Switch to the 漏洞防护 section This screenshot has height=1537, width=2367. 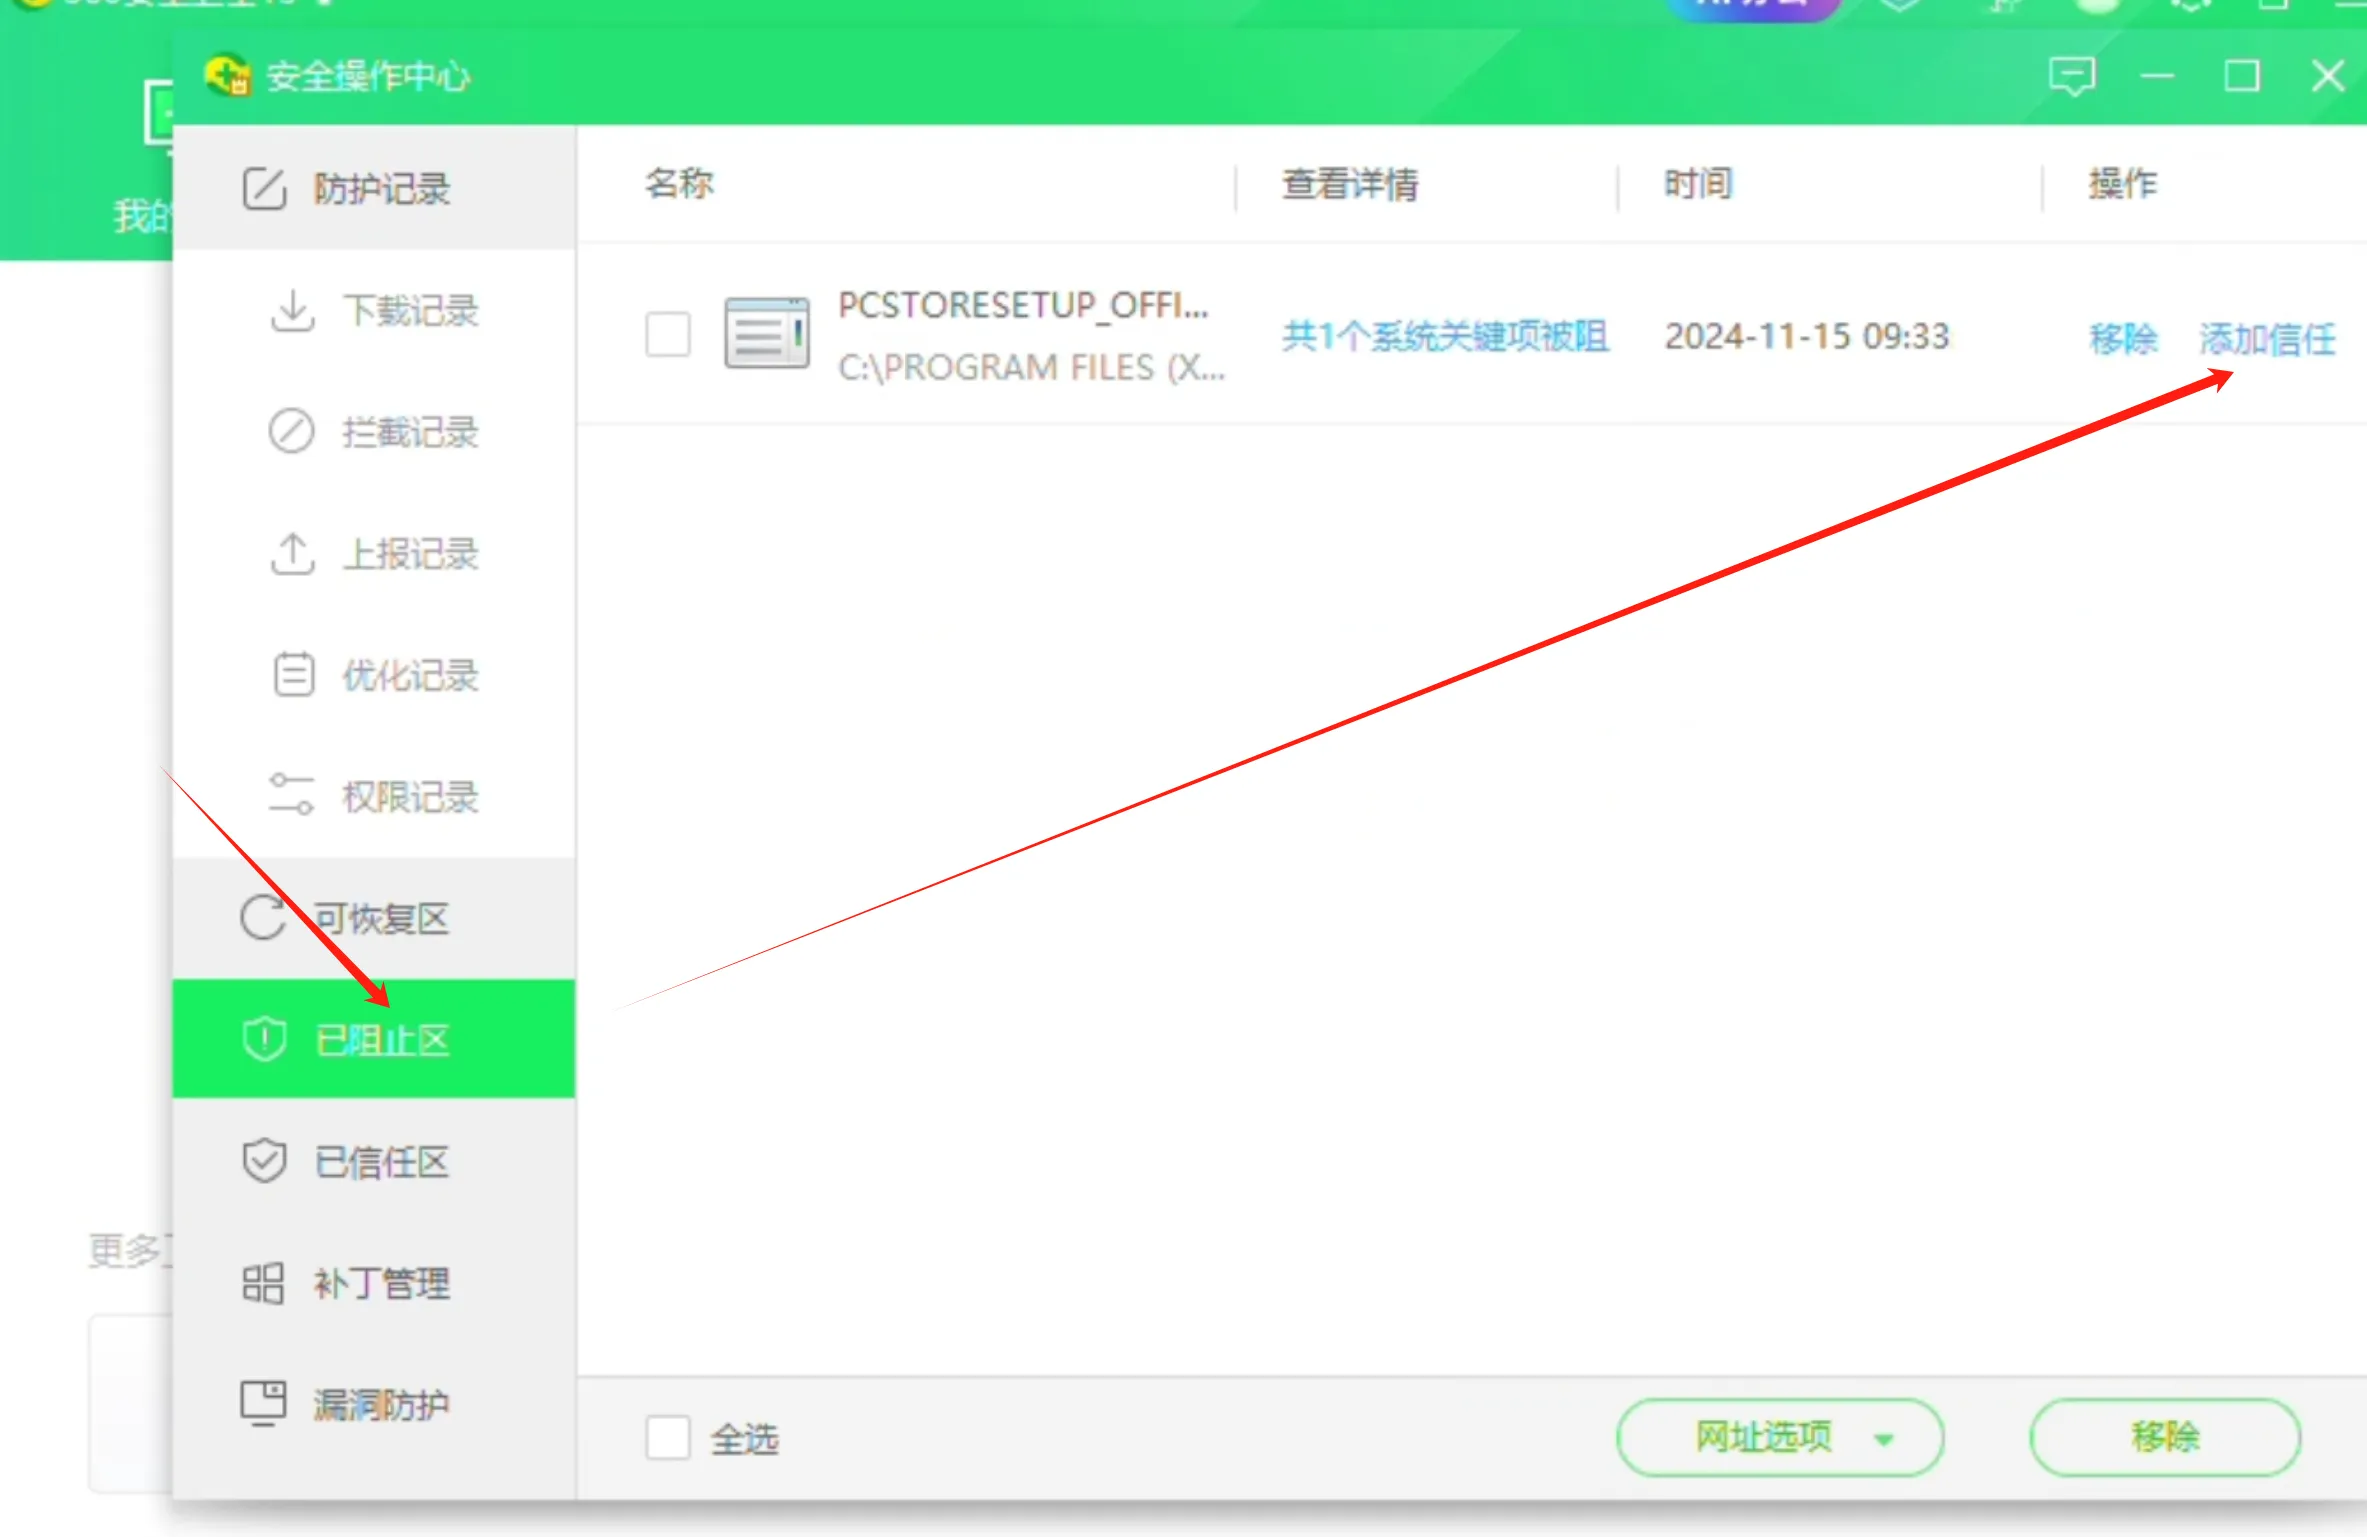[380, 1405]
